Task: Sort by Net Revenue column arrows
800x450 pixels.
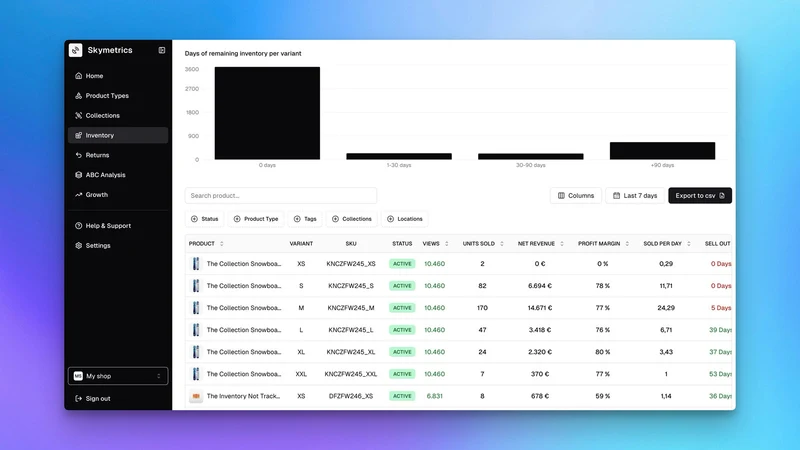Action: [562, 244]
